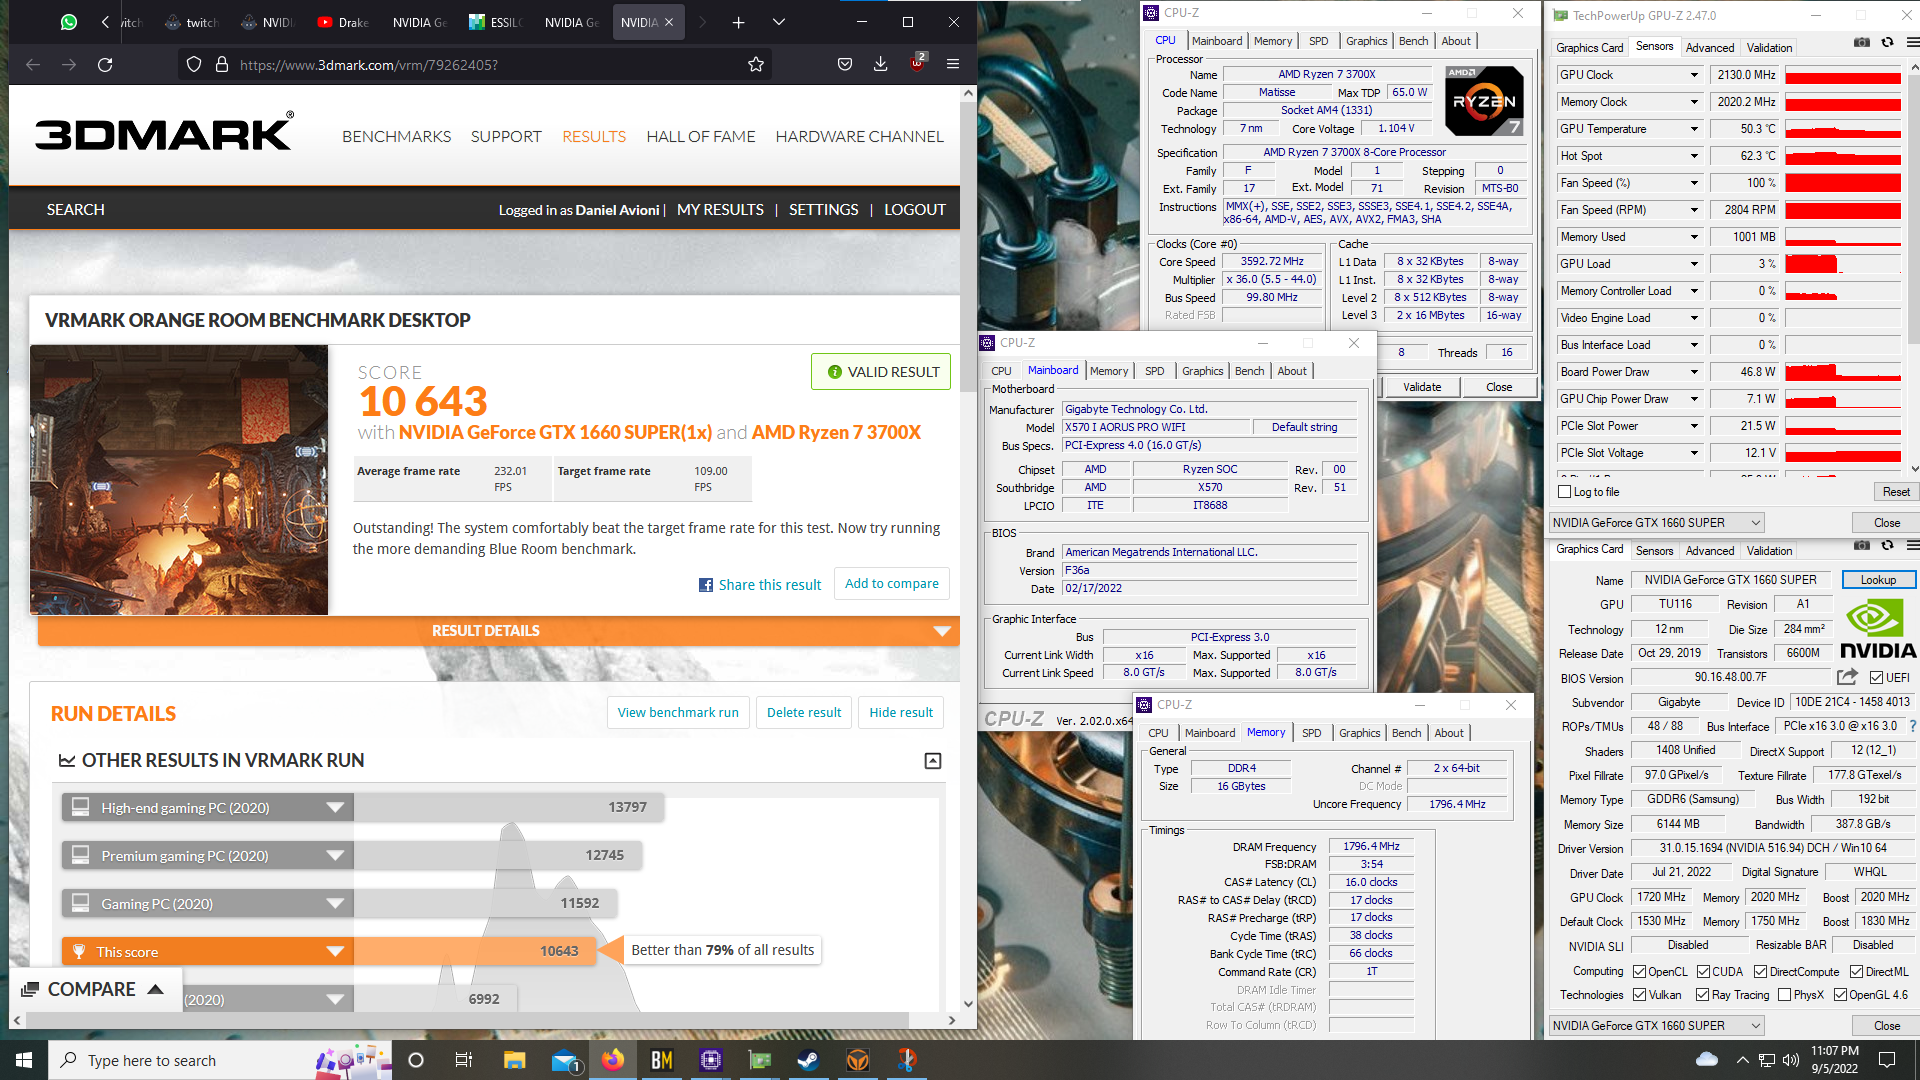Viewport: 1920px width, 1080px height.
Task: Open notification center icon in taskbar
Action: pos(1887,1060)
